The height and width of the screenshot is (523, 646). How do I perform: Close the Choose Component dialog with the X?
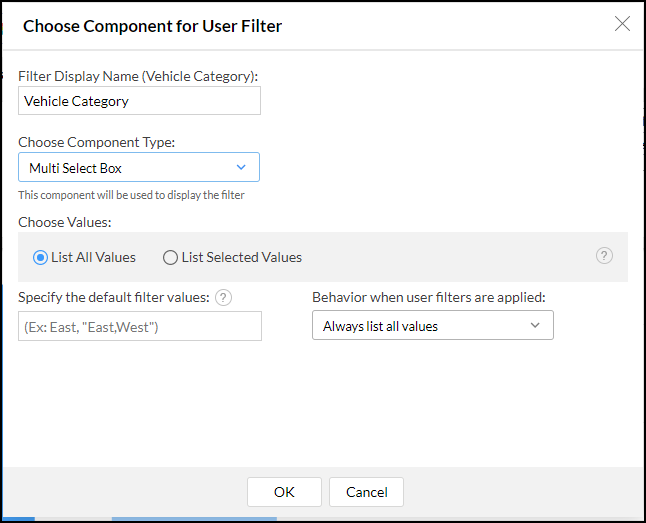click(x=622, y=24)
